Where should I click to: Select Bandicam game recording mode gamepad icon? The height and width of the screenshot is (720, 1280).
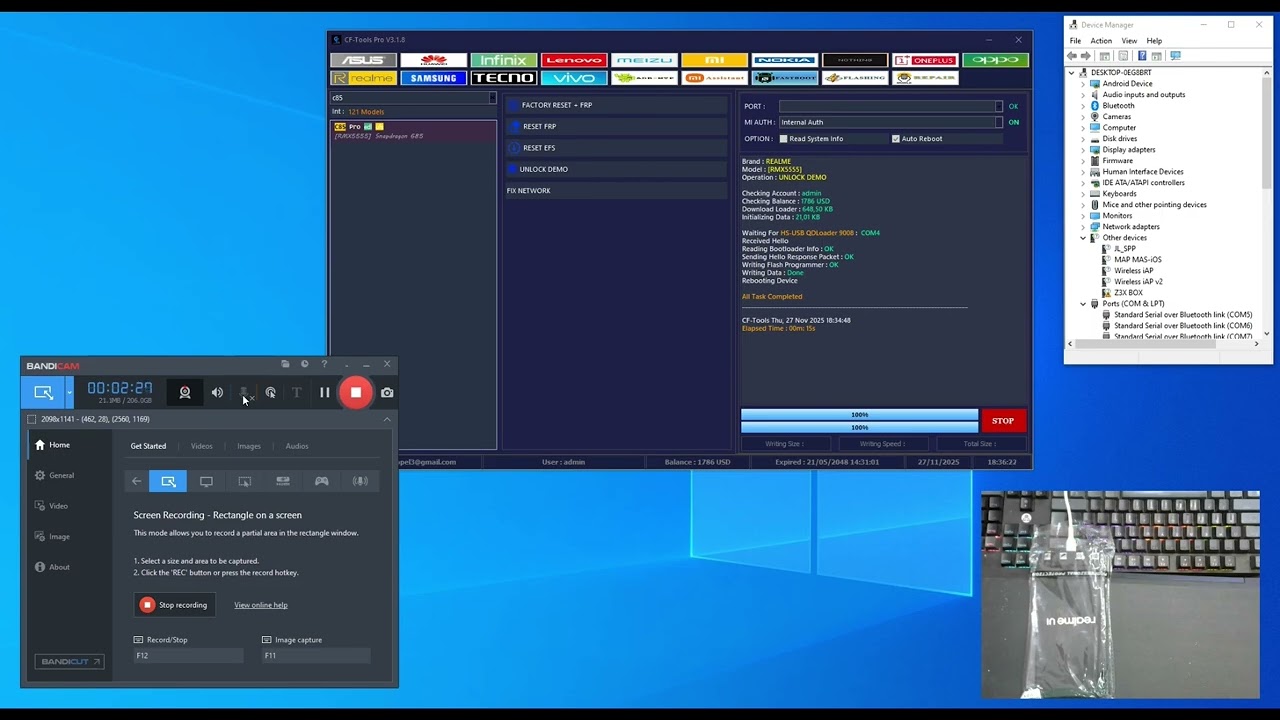[x=322, y=481]
